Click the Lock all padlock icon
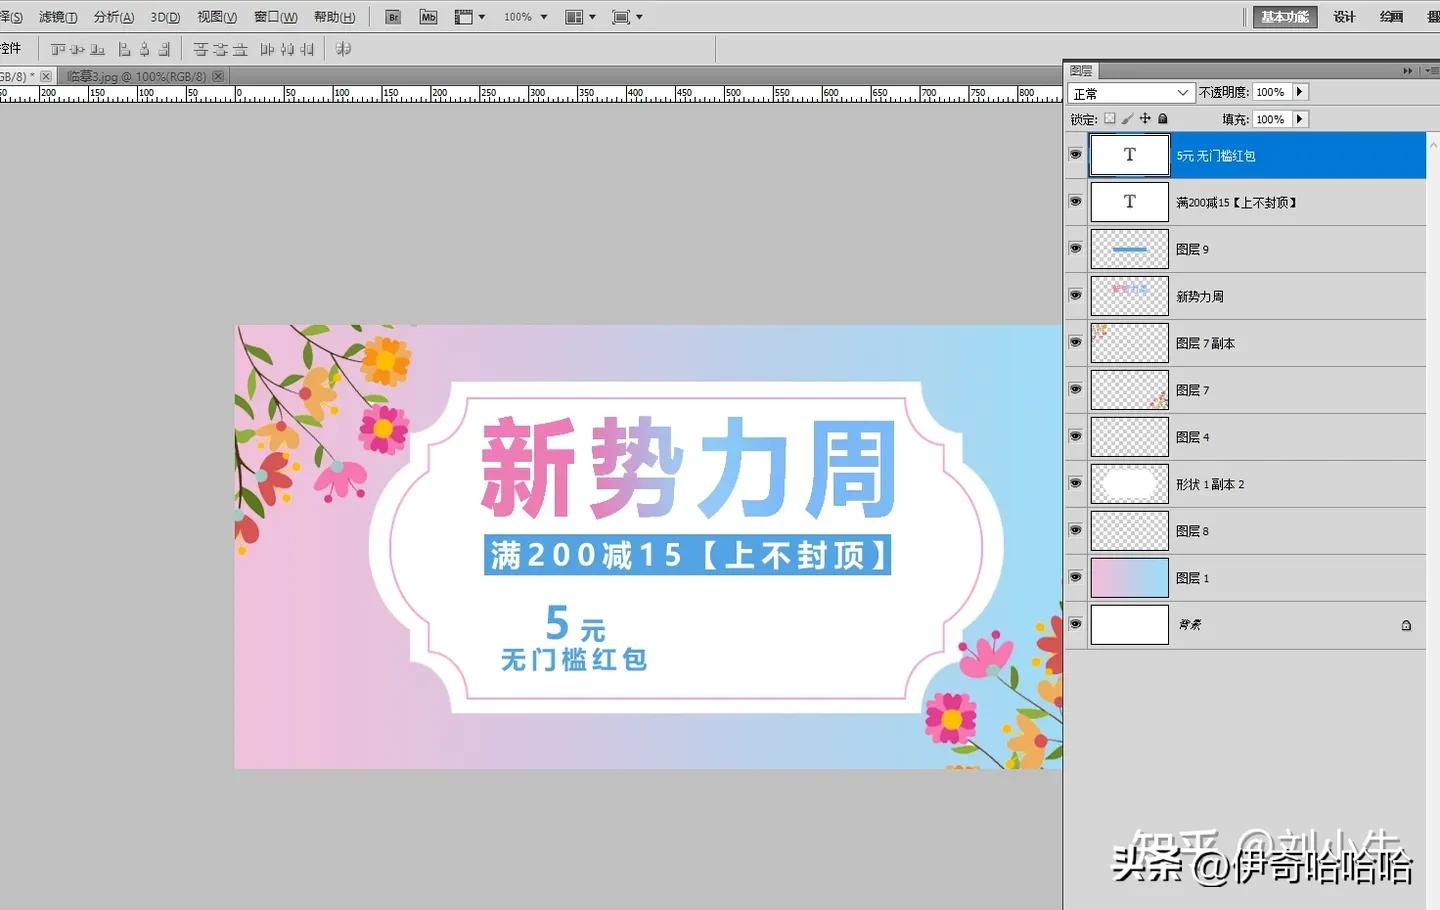Screen dimensions: 1440x910 tap(1162, 118)
